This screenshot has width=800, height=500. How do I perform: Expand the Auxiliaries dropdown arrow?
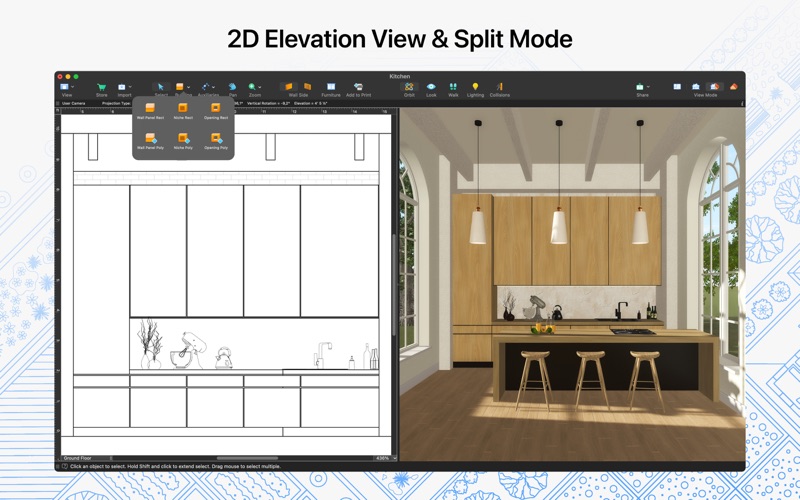(x=213, y=87)
